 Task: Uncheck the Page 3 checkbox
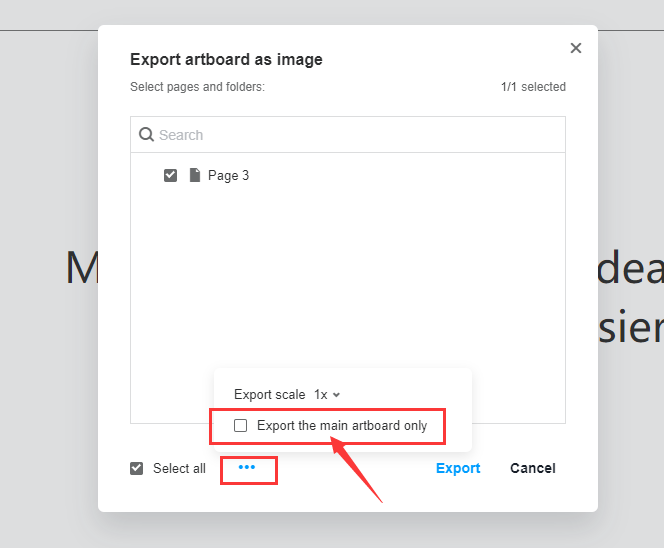point(170,175)
